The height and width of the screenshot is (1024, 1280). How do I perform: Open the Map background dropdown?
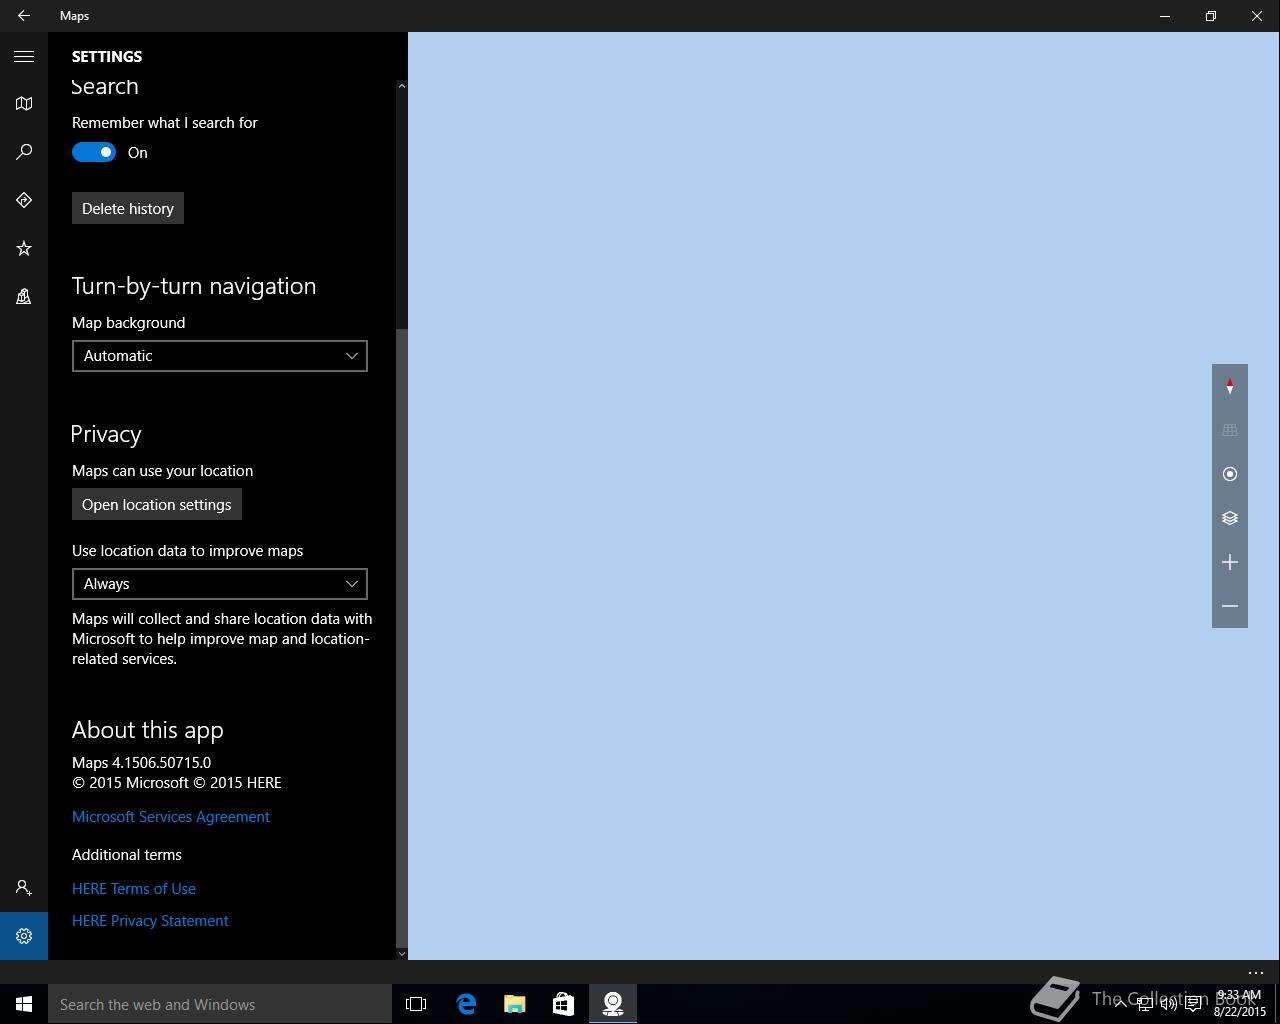point(220,356)
